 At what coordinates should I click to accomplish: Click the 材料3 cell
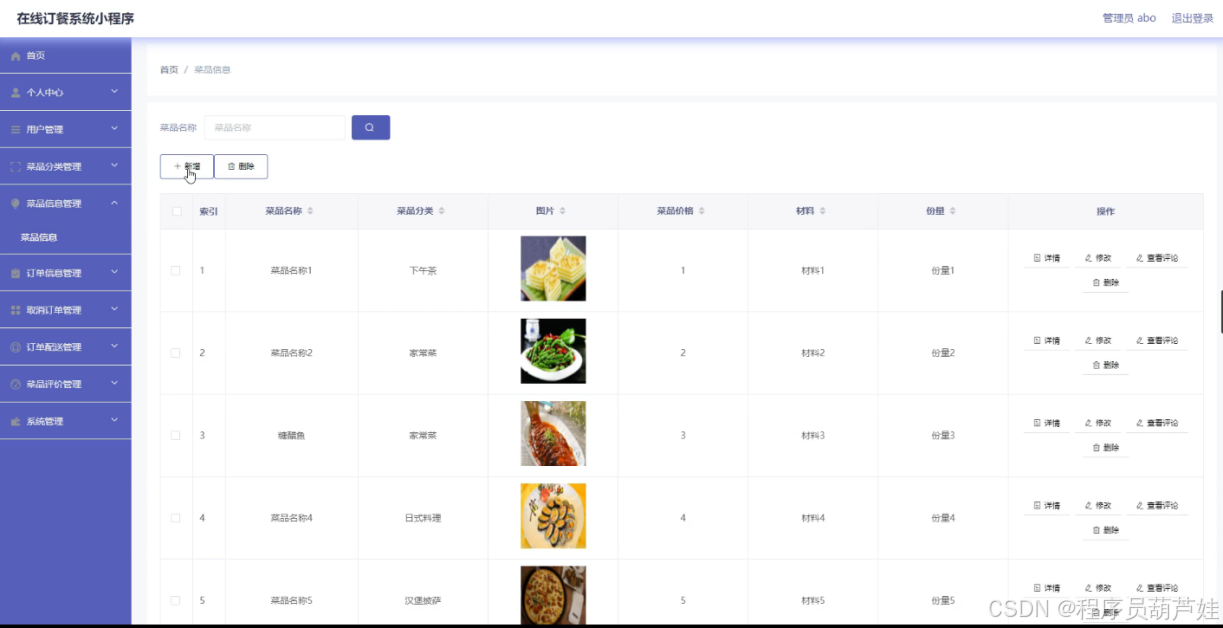pos(813,436)
